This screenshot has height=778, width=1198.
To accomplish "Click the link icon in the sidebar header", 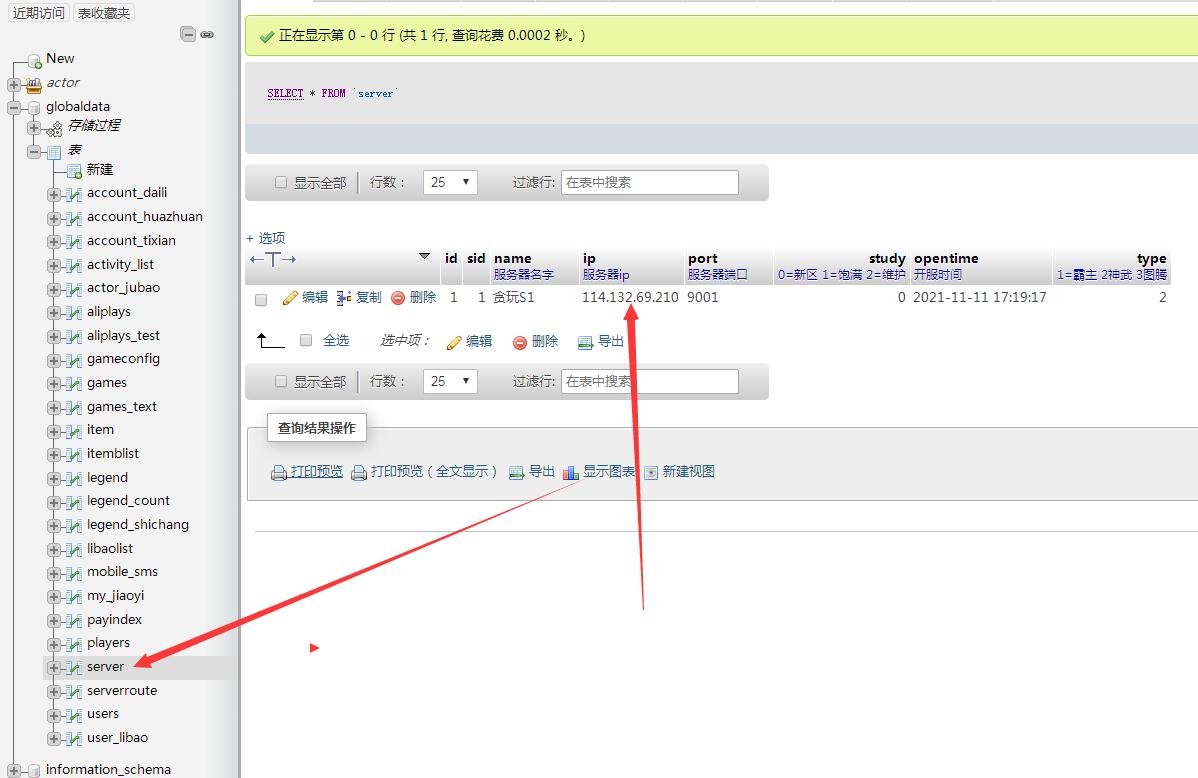I will (207, 34).
